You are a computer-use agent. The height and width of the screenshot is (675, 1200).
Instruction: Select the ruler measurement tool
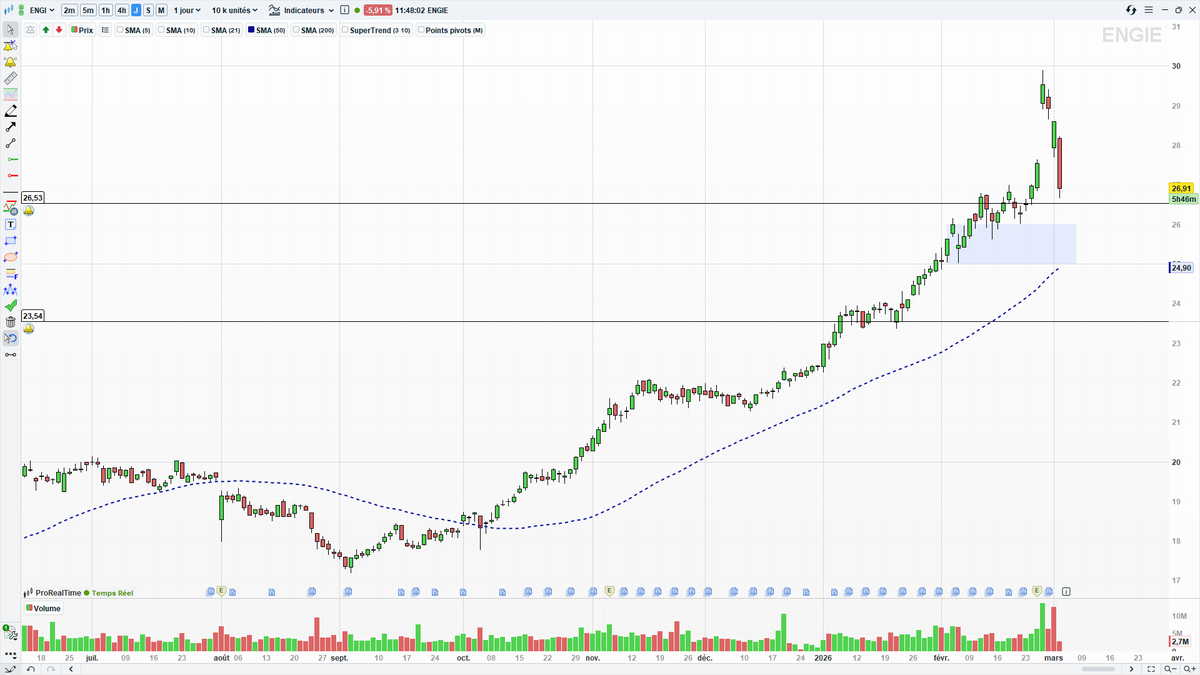point(11,78)
